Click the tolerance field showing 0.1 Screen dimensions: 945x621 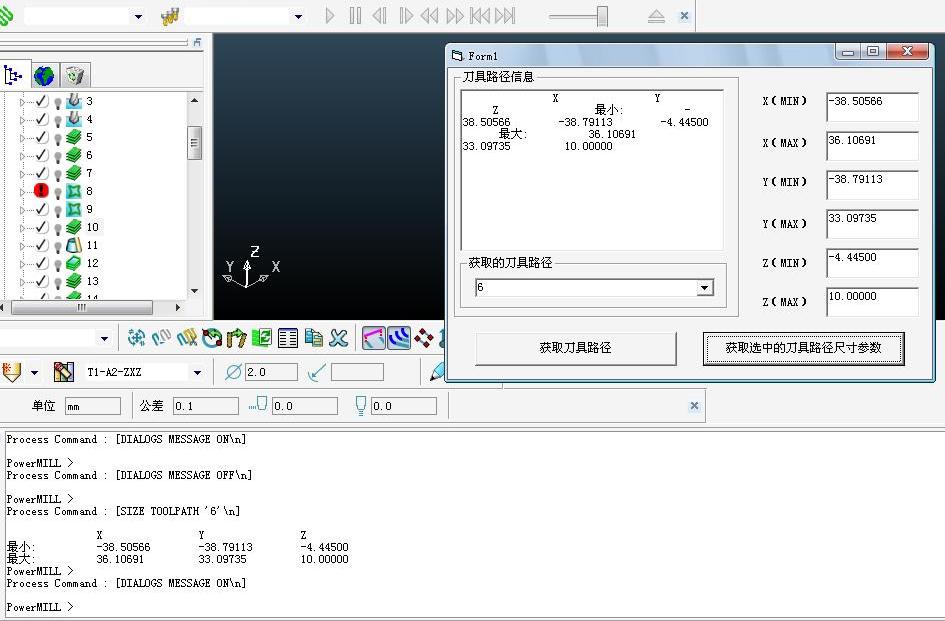(x=206, y=406)
